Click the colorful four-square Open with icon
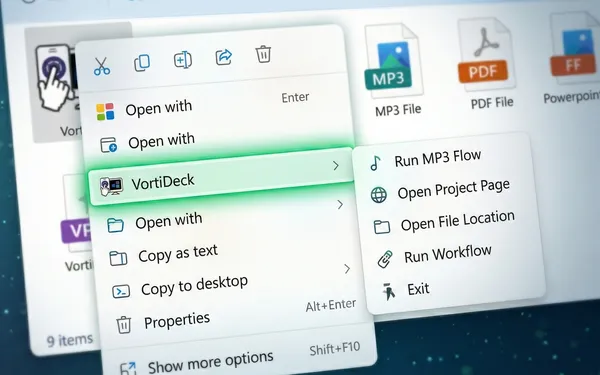Viewport: 600px width, 375px height. tap(105, 112)
